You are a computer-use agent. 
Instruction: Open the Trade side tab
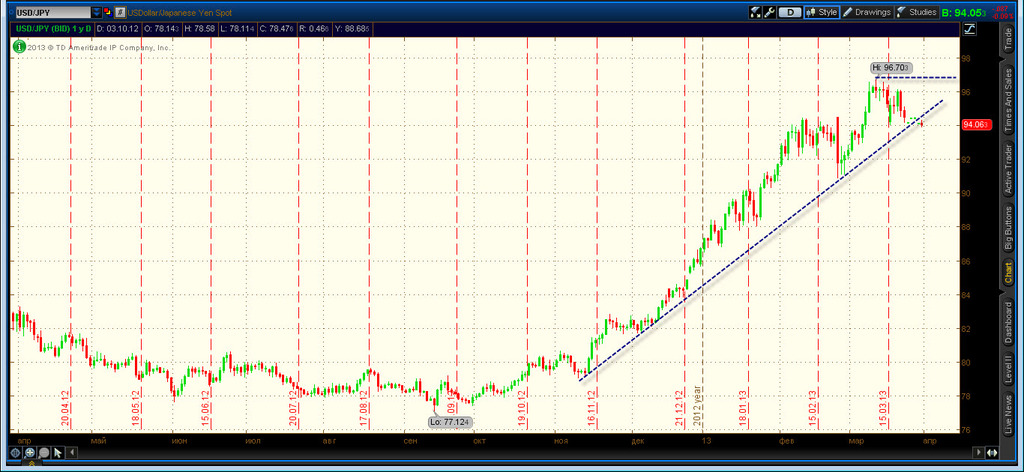pos(1009,39)
